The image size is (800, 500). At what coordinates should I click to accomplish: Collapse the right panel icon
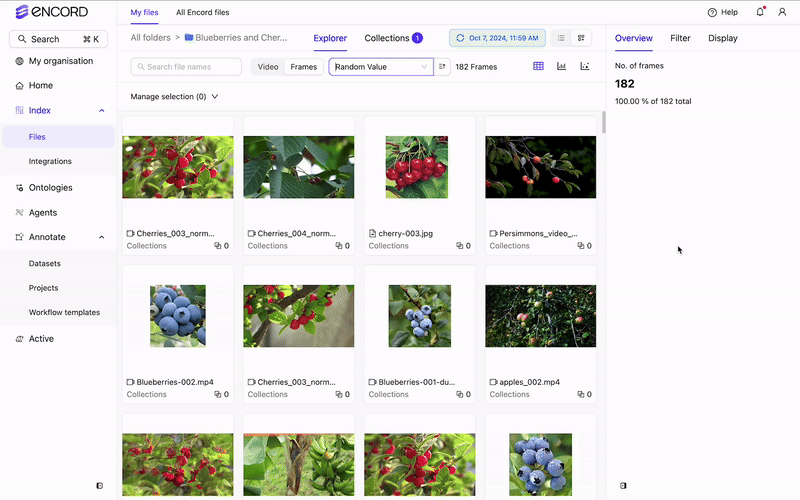click(623, 486)
